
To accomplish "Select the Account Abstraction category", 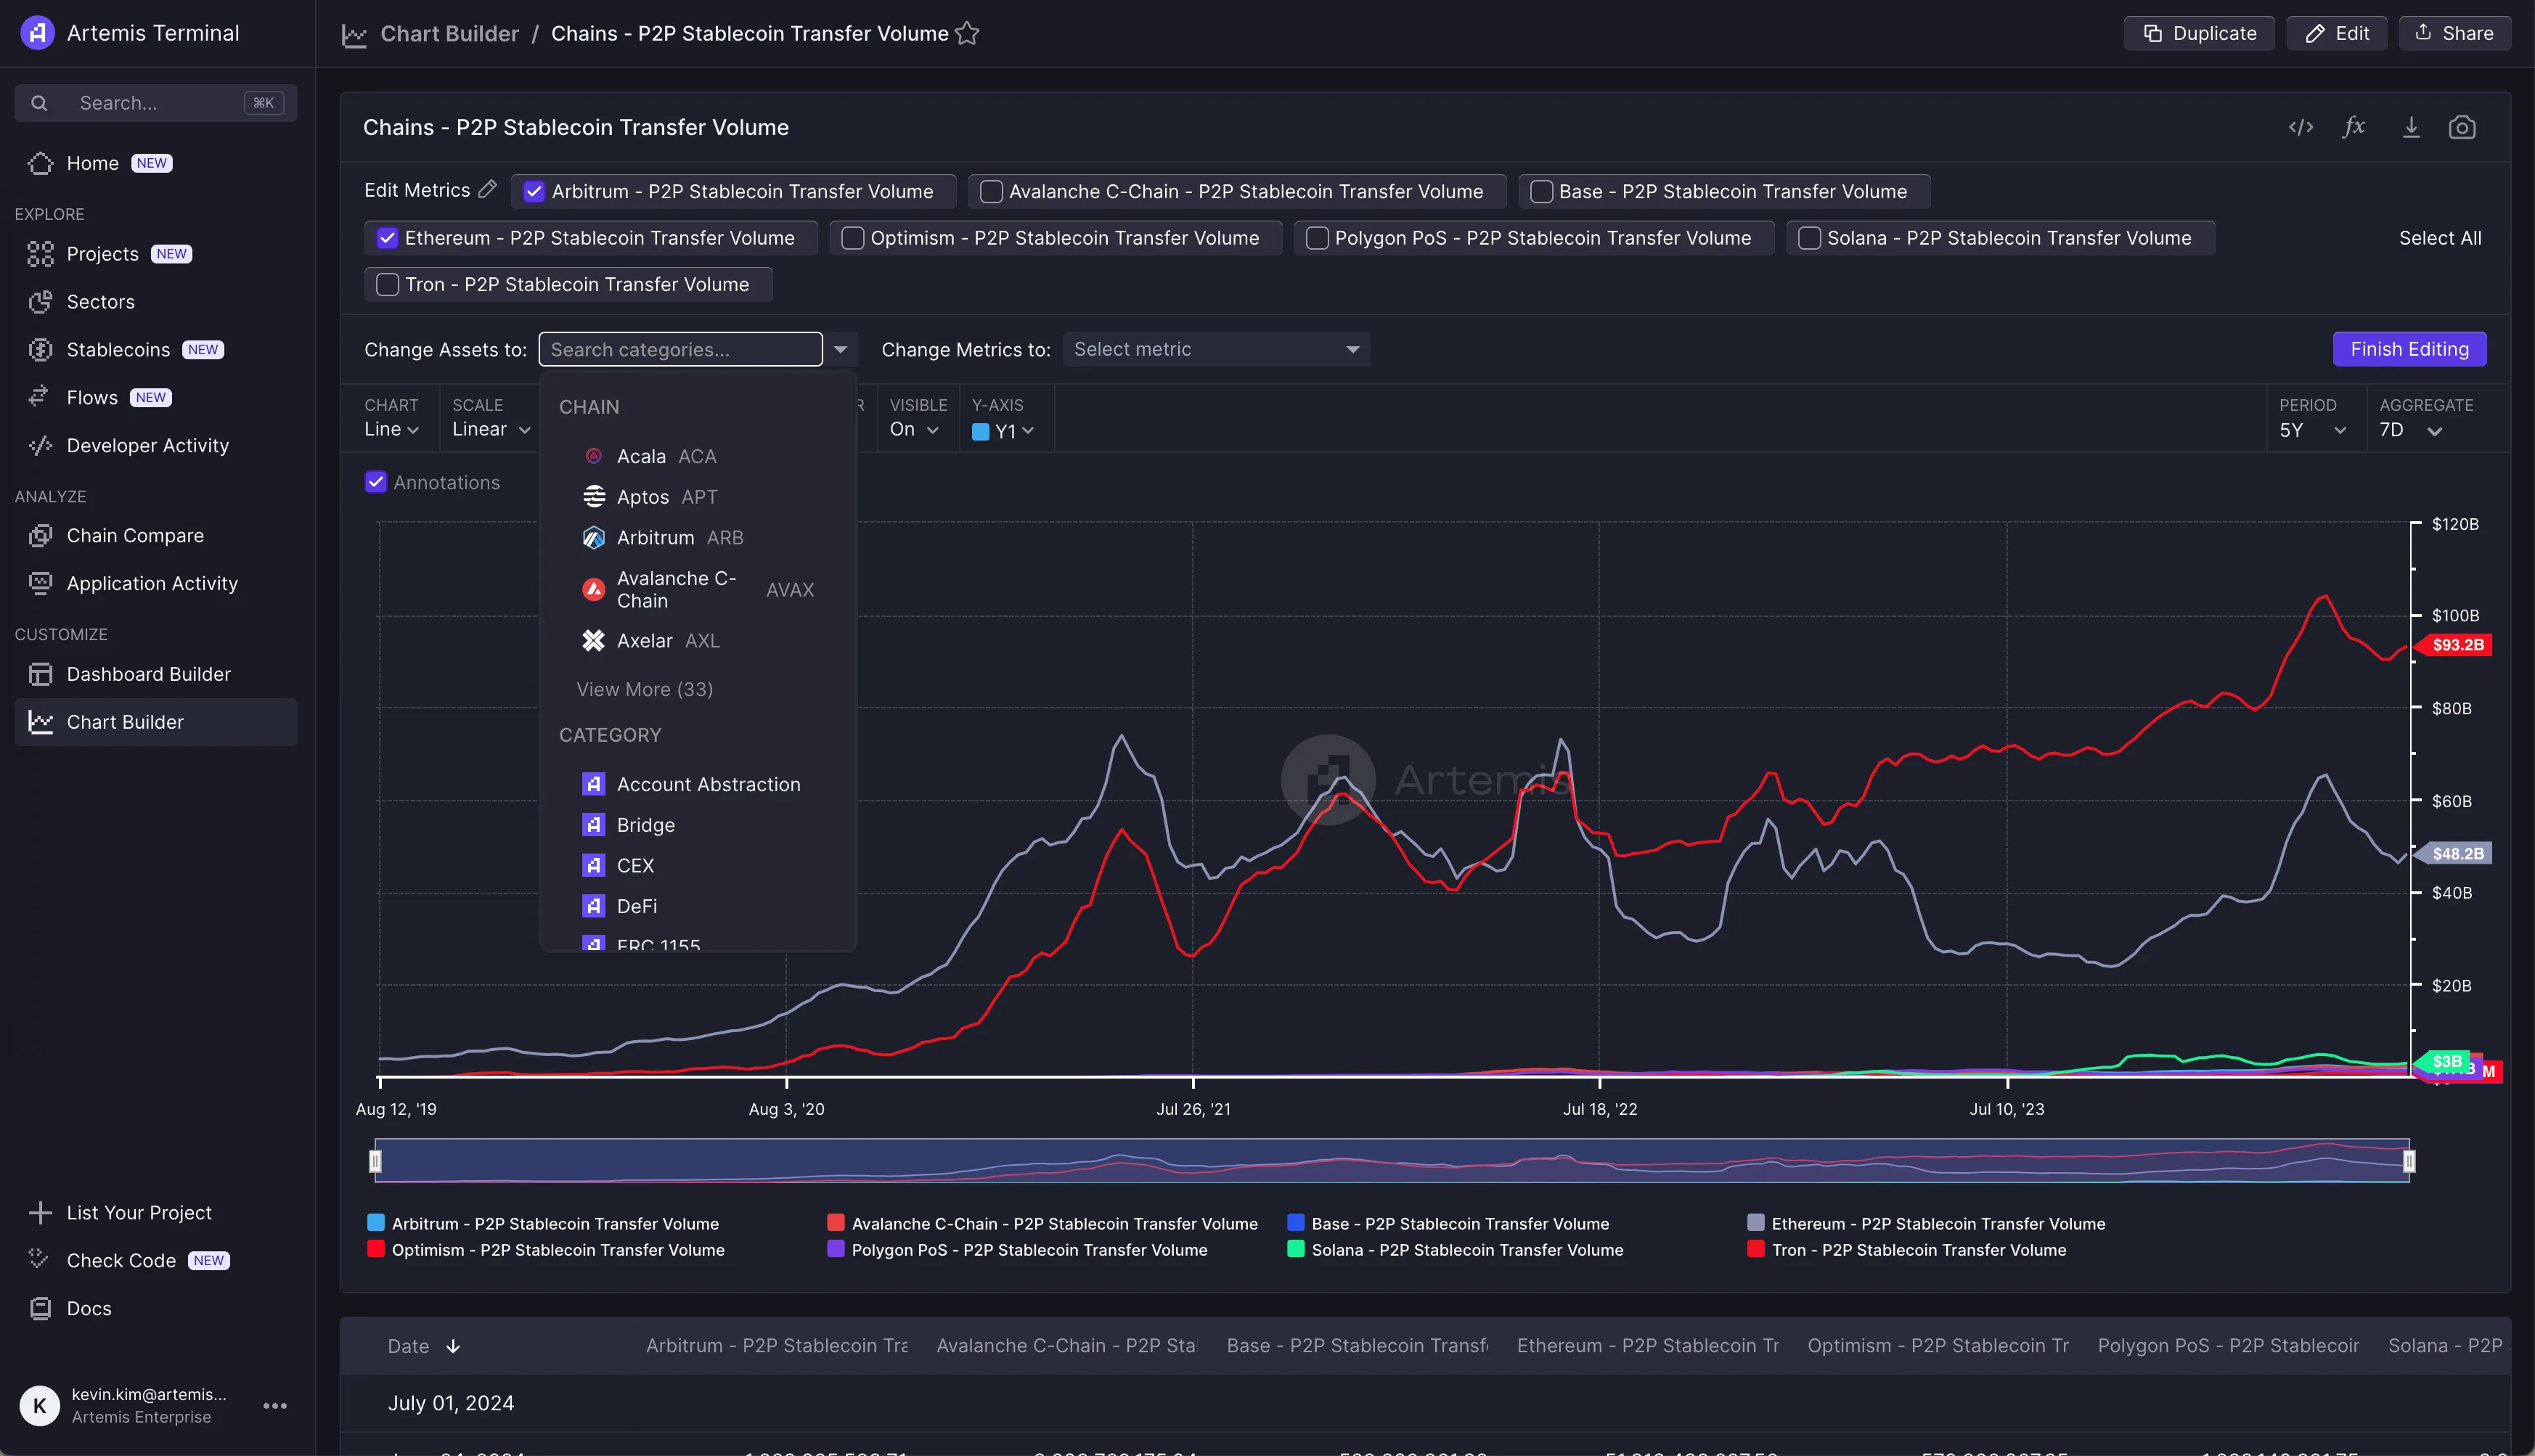I will click(x=698, y=784).
